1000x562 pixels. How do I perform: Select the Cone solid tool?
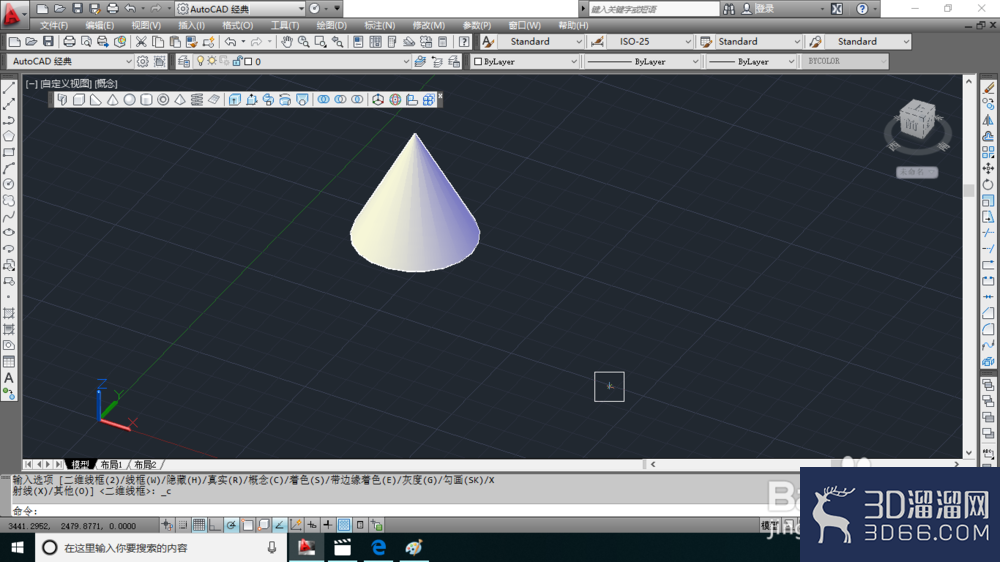[113, 100]
